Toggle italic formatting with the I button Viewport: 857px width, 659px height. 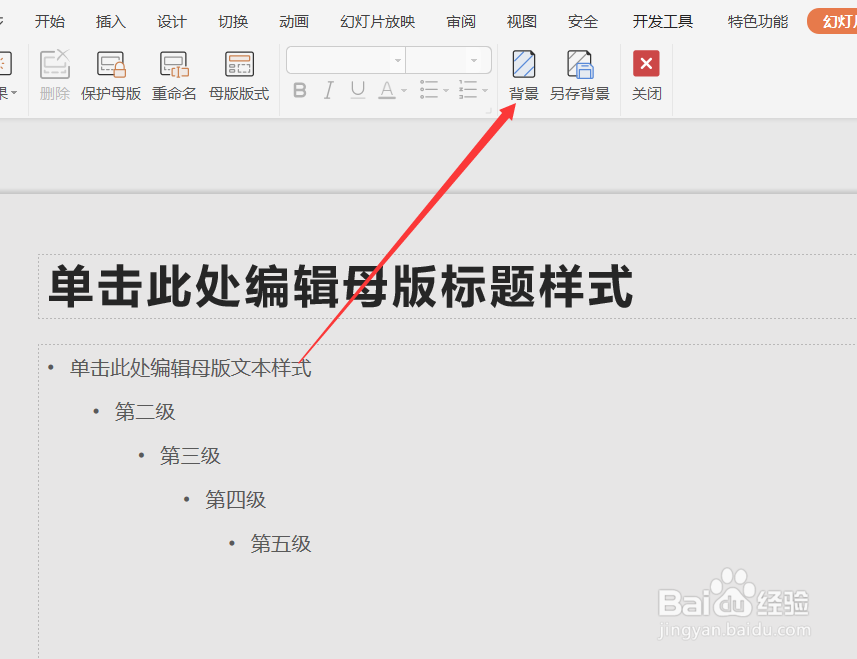(327, 90)
